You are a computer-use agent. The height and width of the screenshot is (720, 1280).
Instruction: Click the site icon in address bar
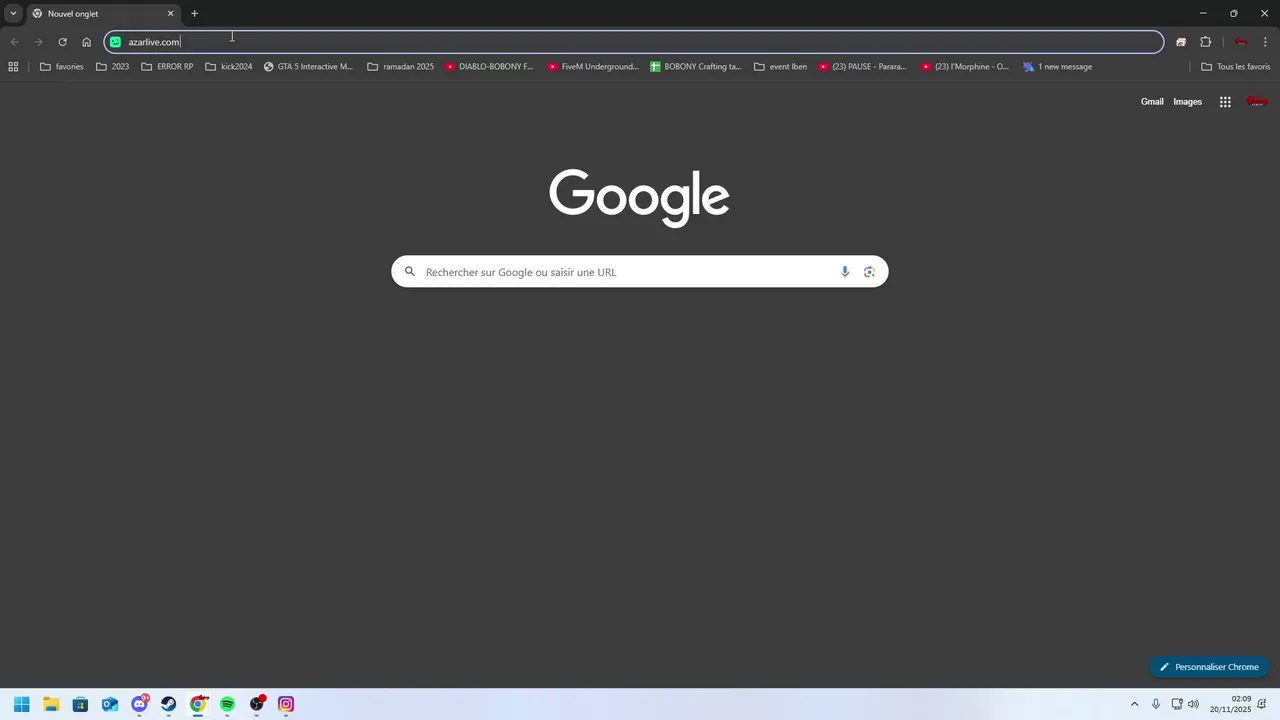115,42
